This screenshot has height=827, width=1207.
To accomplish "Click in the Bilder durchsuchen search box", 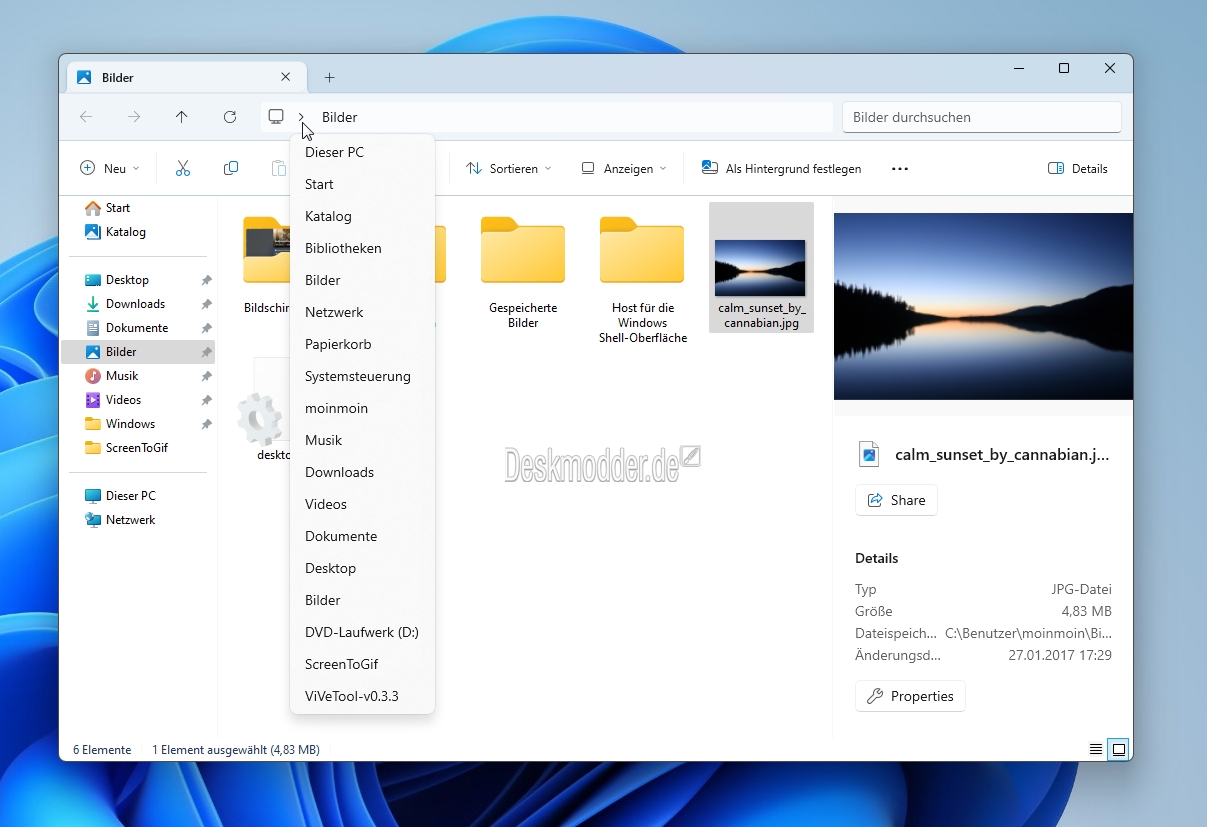I will point(982,117).
